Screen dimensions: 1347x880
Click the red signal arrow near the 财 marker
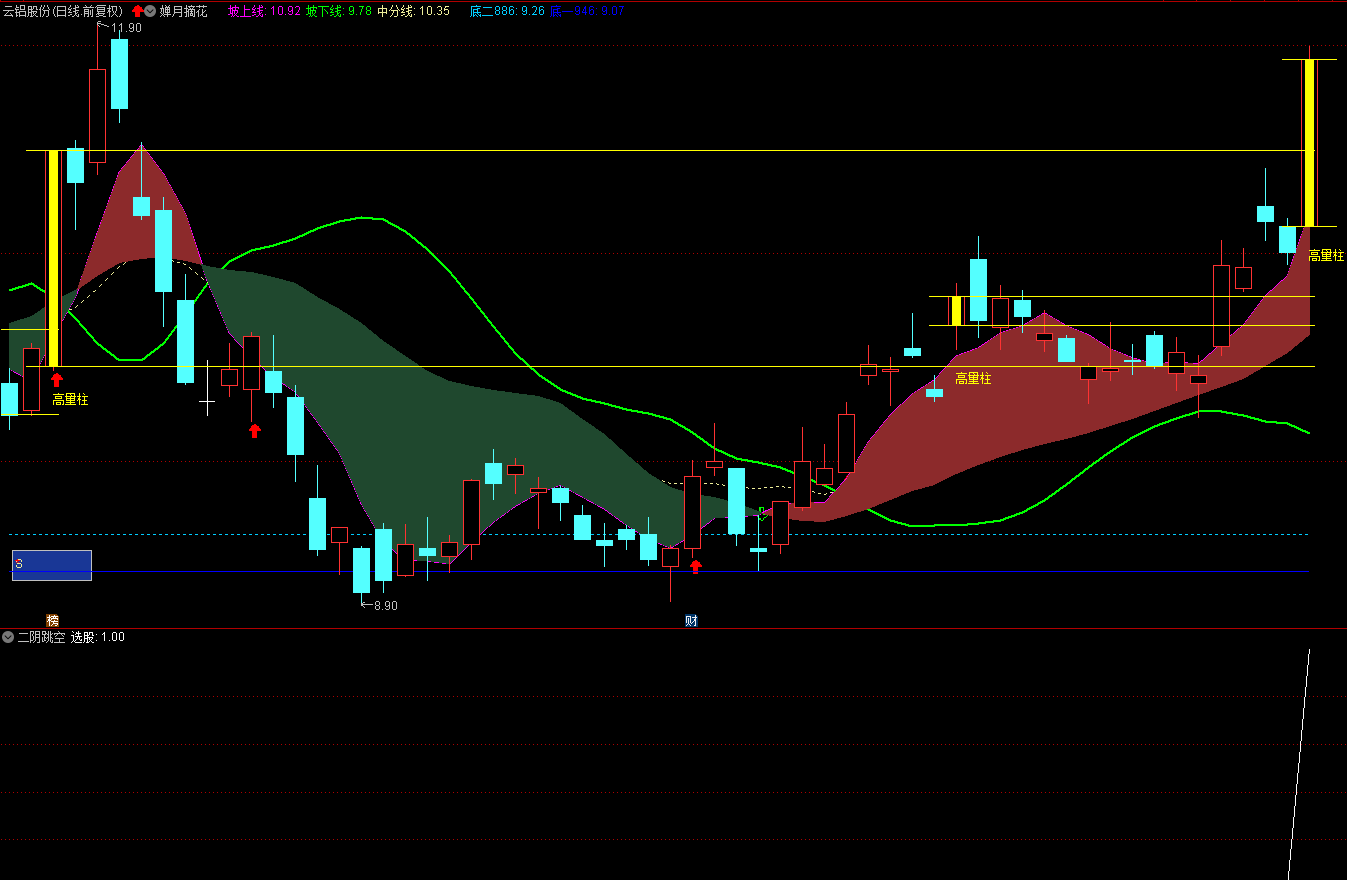(x=696, y=566)
